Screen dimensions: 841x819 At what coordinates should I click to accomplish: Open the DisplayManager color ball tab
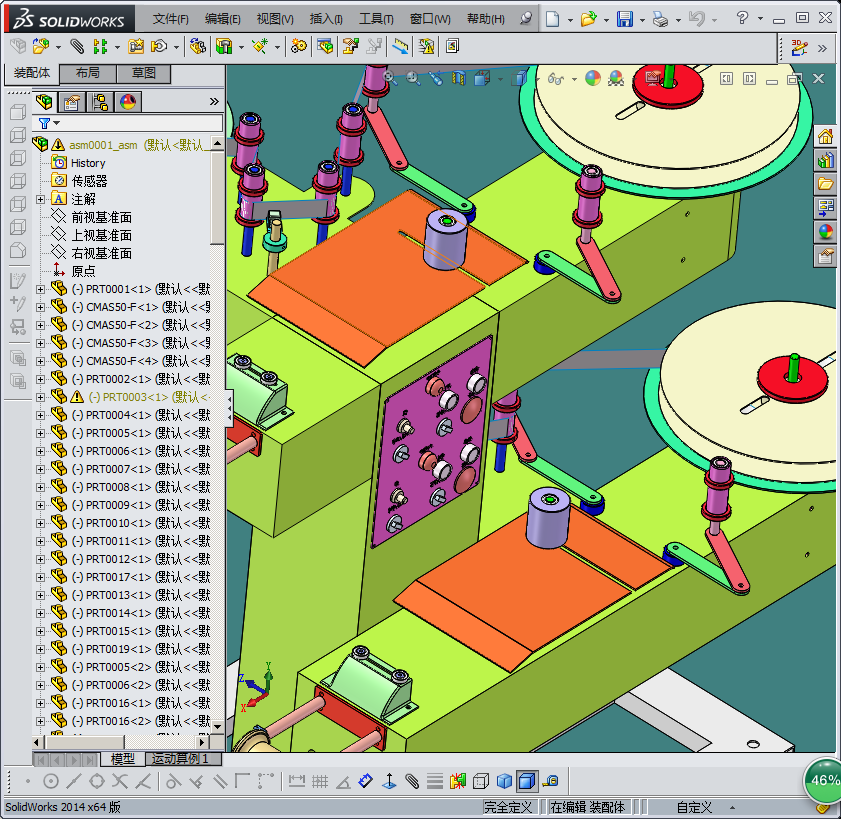coord(128,102)
